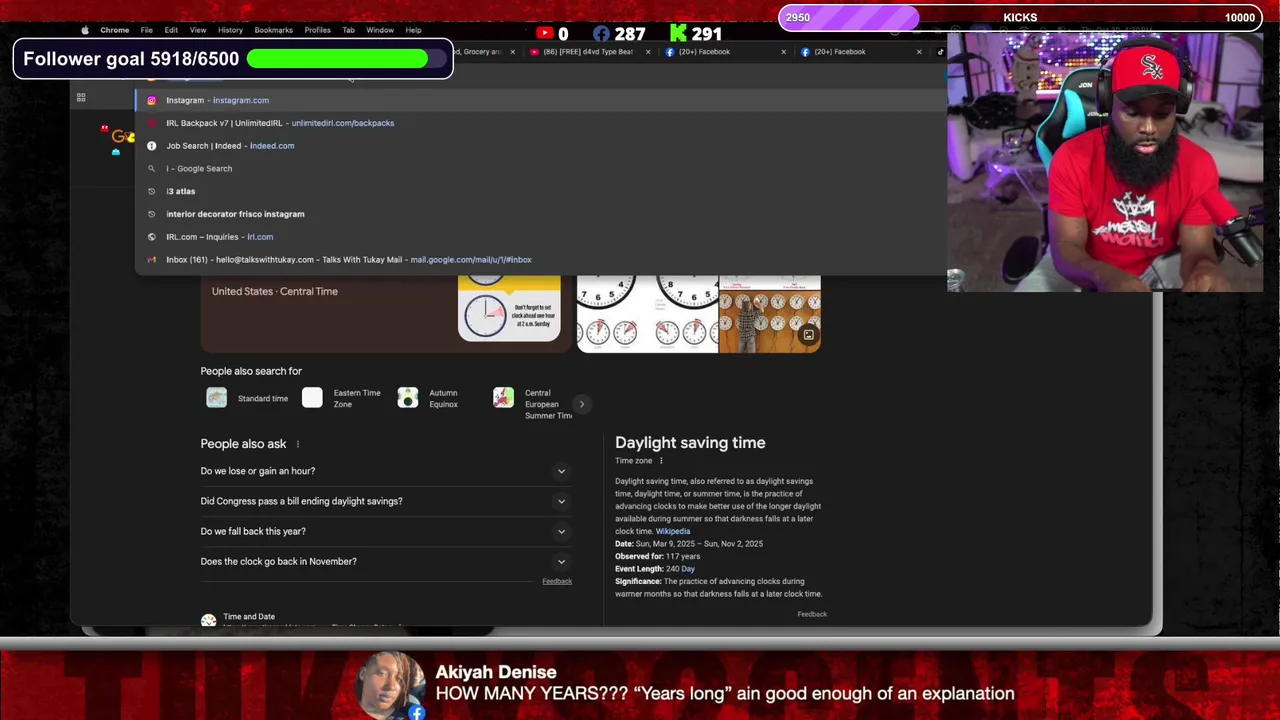Open the options menu beside Time zone
1280x720 pixels.
[x=661, y=461]
